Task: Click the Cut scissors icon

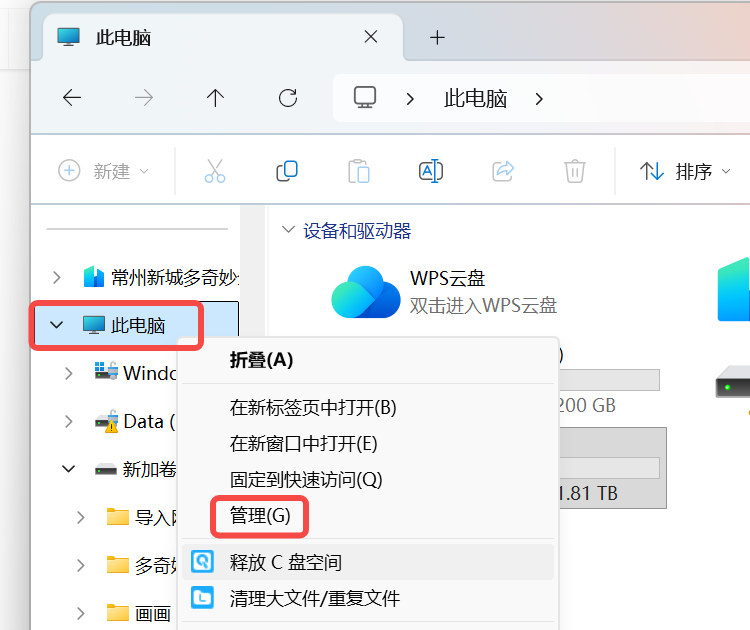Action: pos(215,171)
